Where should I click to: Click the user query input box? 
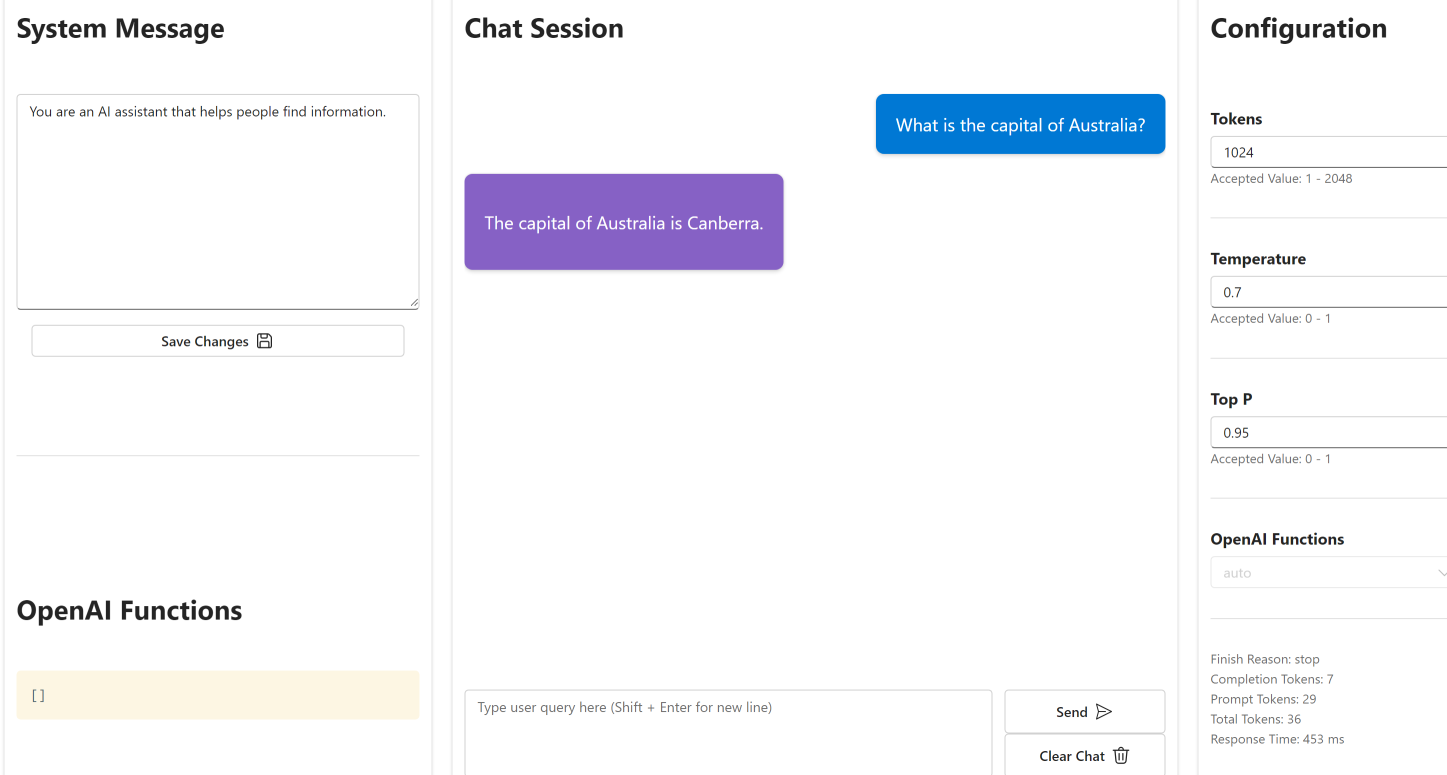(728, 732)
